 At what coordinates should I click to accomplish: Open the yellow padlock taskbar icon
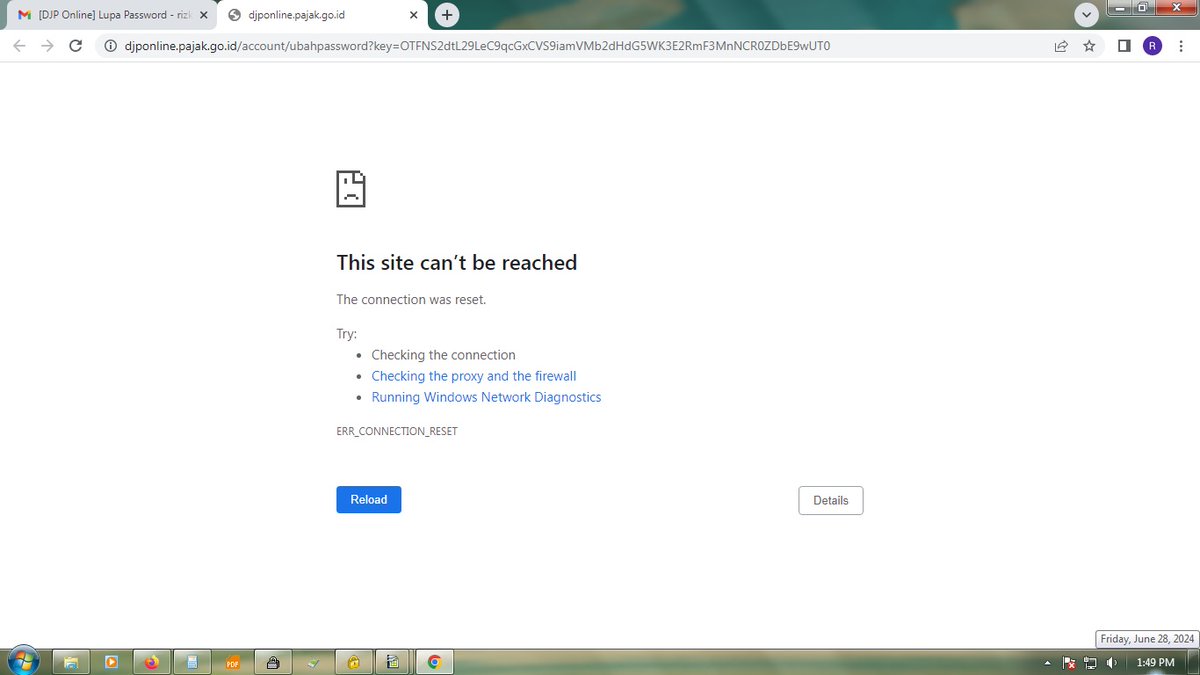click(353, 662)
